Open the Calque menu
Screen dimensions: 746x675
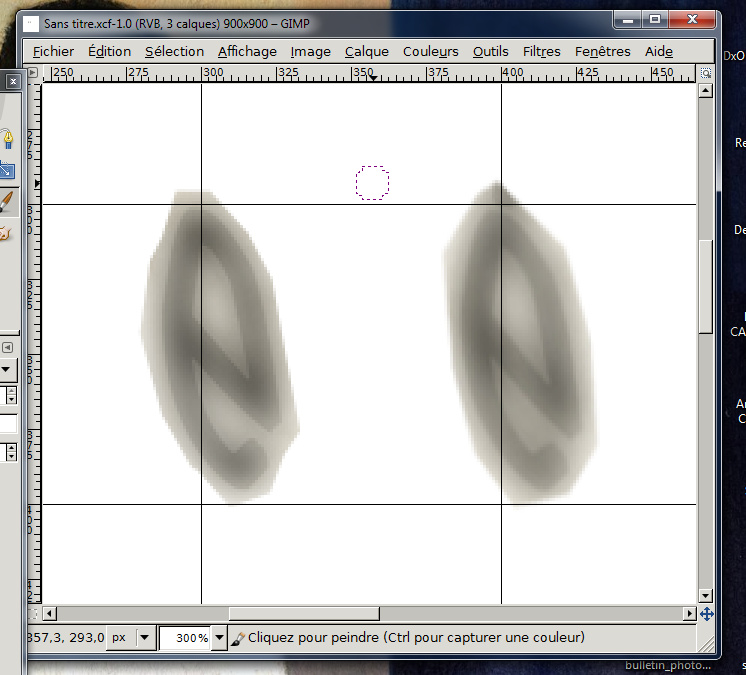(x=366, y=51)
